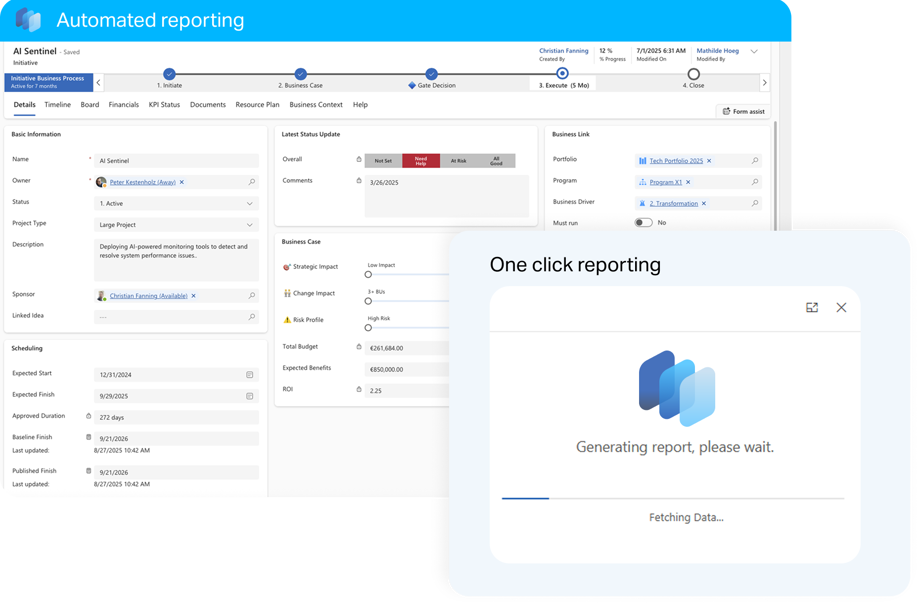Click next stage arrow in process bar

click(x=765, y=83)
